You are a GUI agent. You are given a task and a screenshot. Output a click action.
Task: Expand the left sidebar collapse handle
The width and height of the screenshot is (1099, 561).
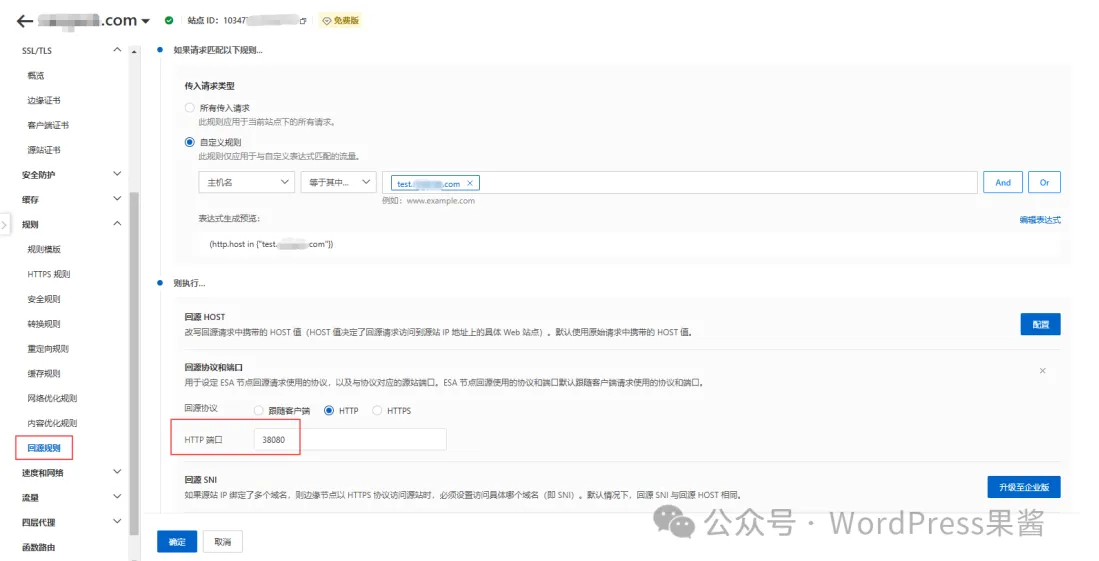[4, 225]
